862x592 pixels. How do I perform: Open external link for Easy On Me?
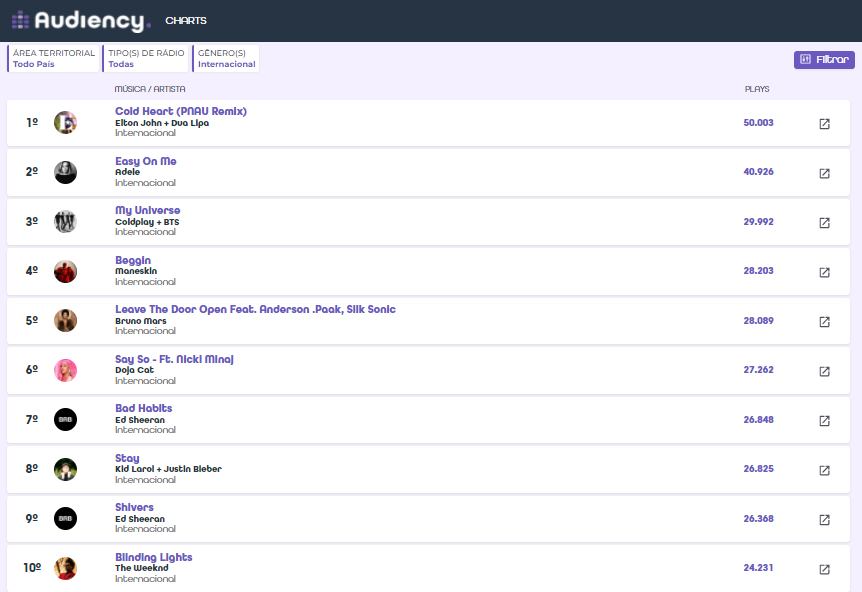pos(824,173)
